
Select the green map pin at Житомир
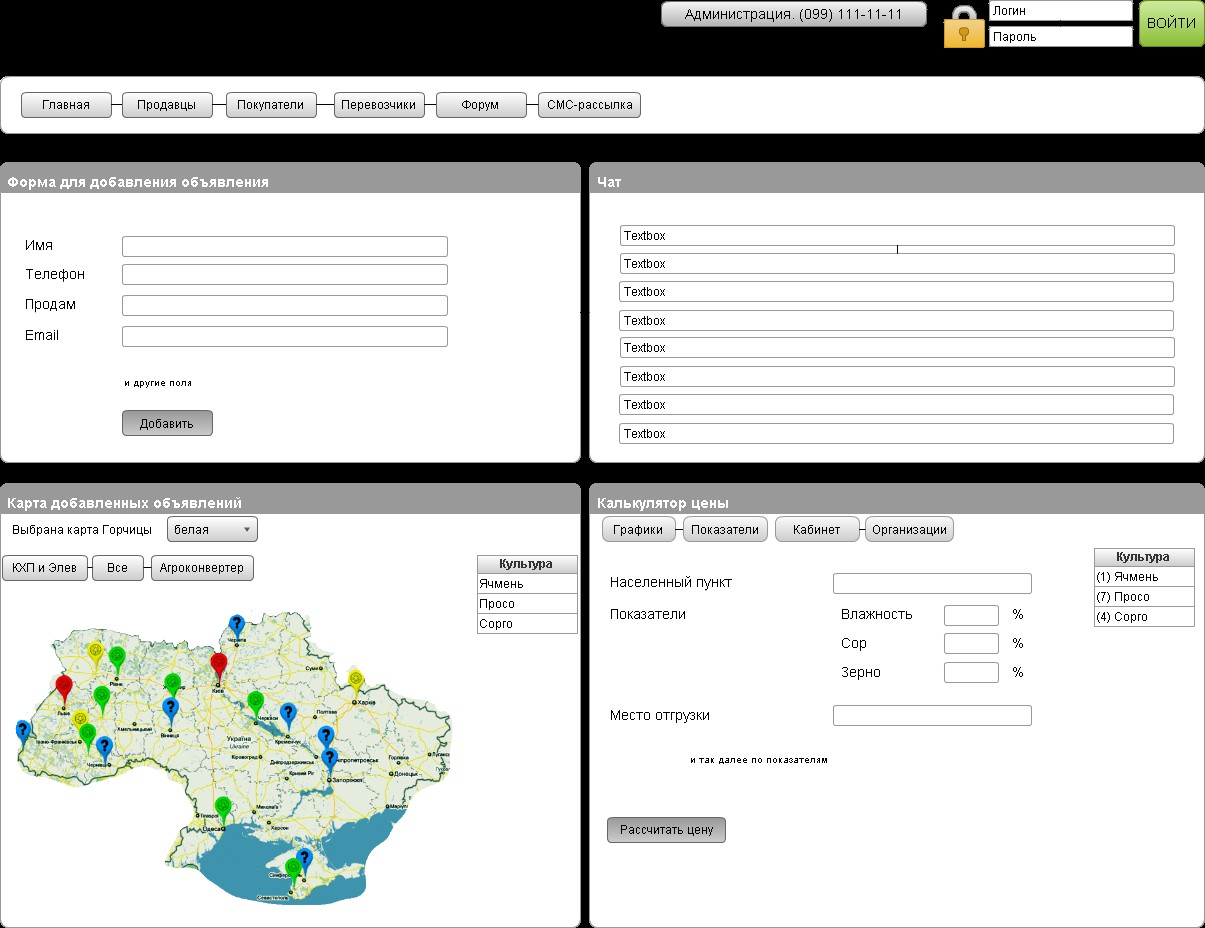click(x=173, y=686)
